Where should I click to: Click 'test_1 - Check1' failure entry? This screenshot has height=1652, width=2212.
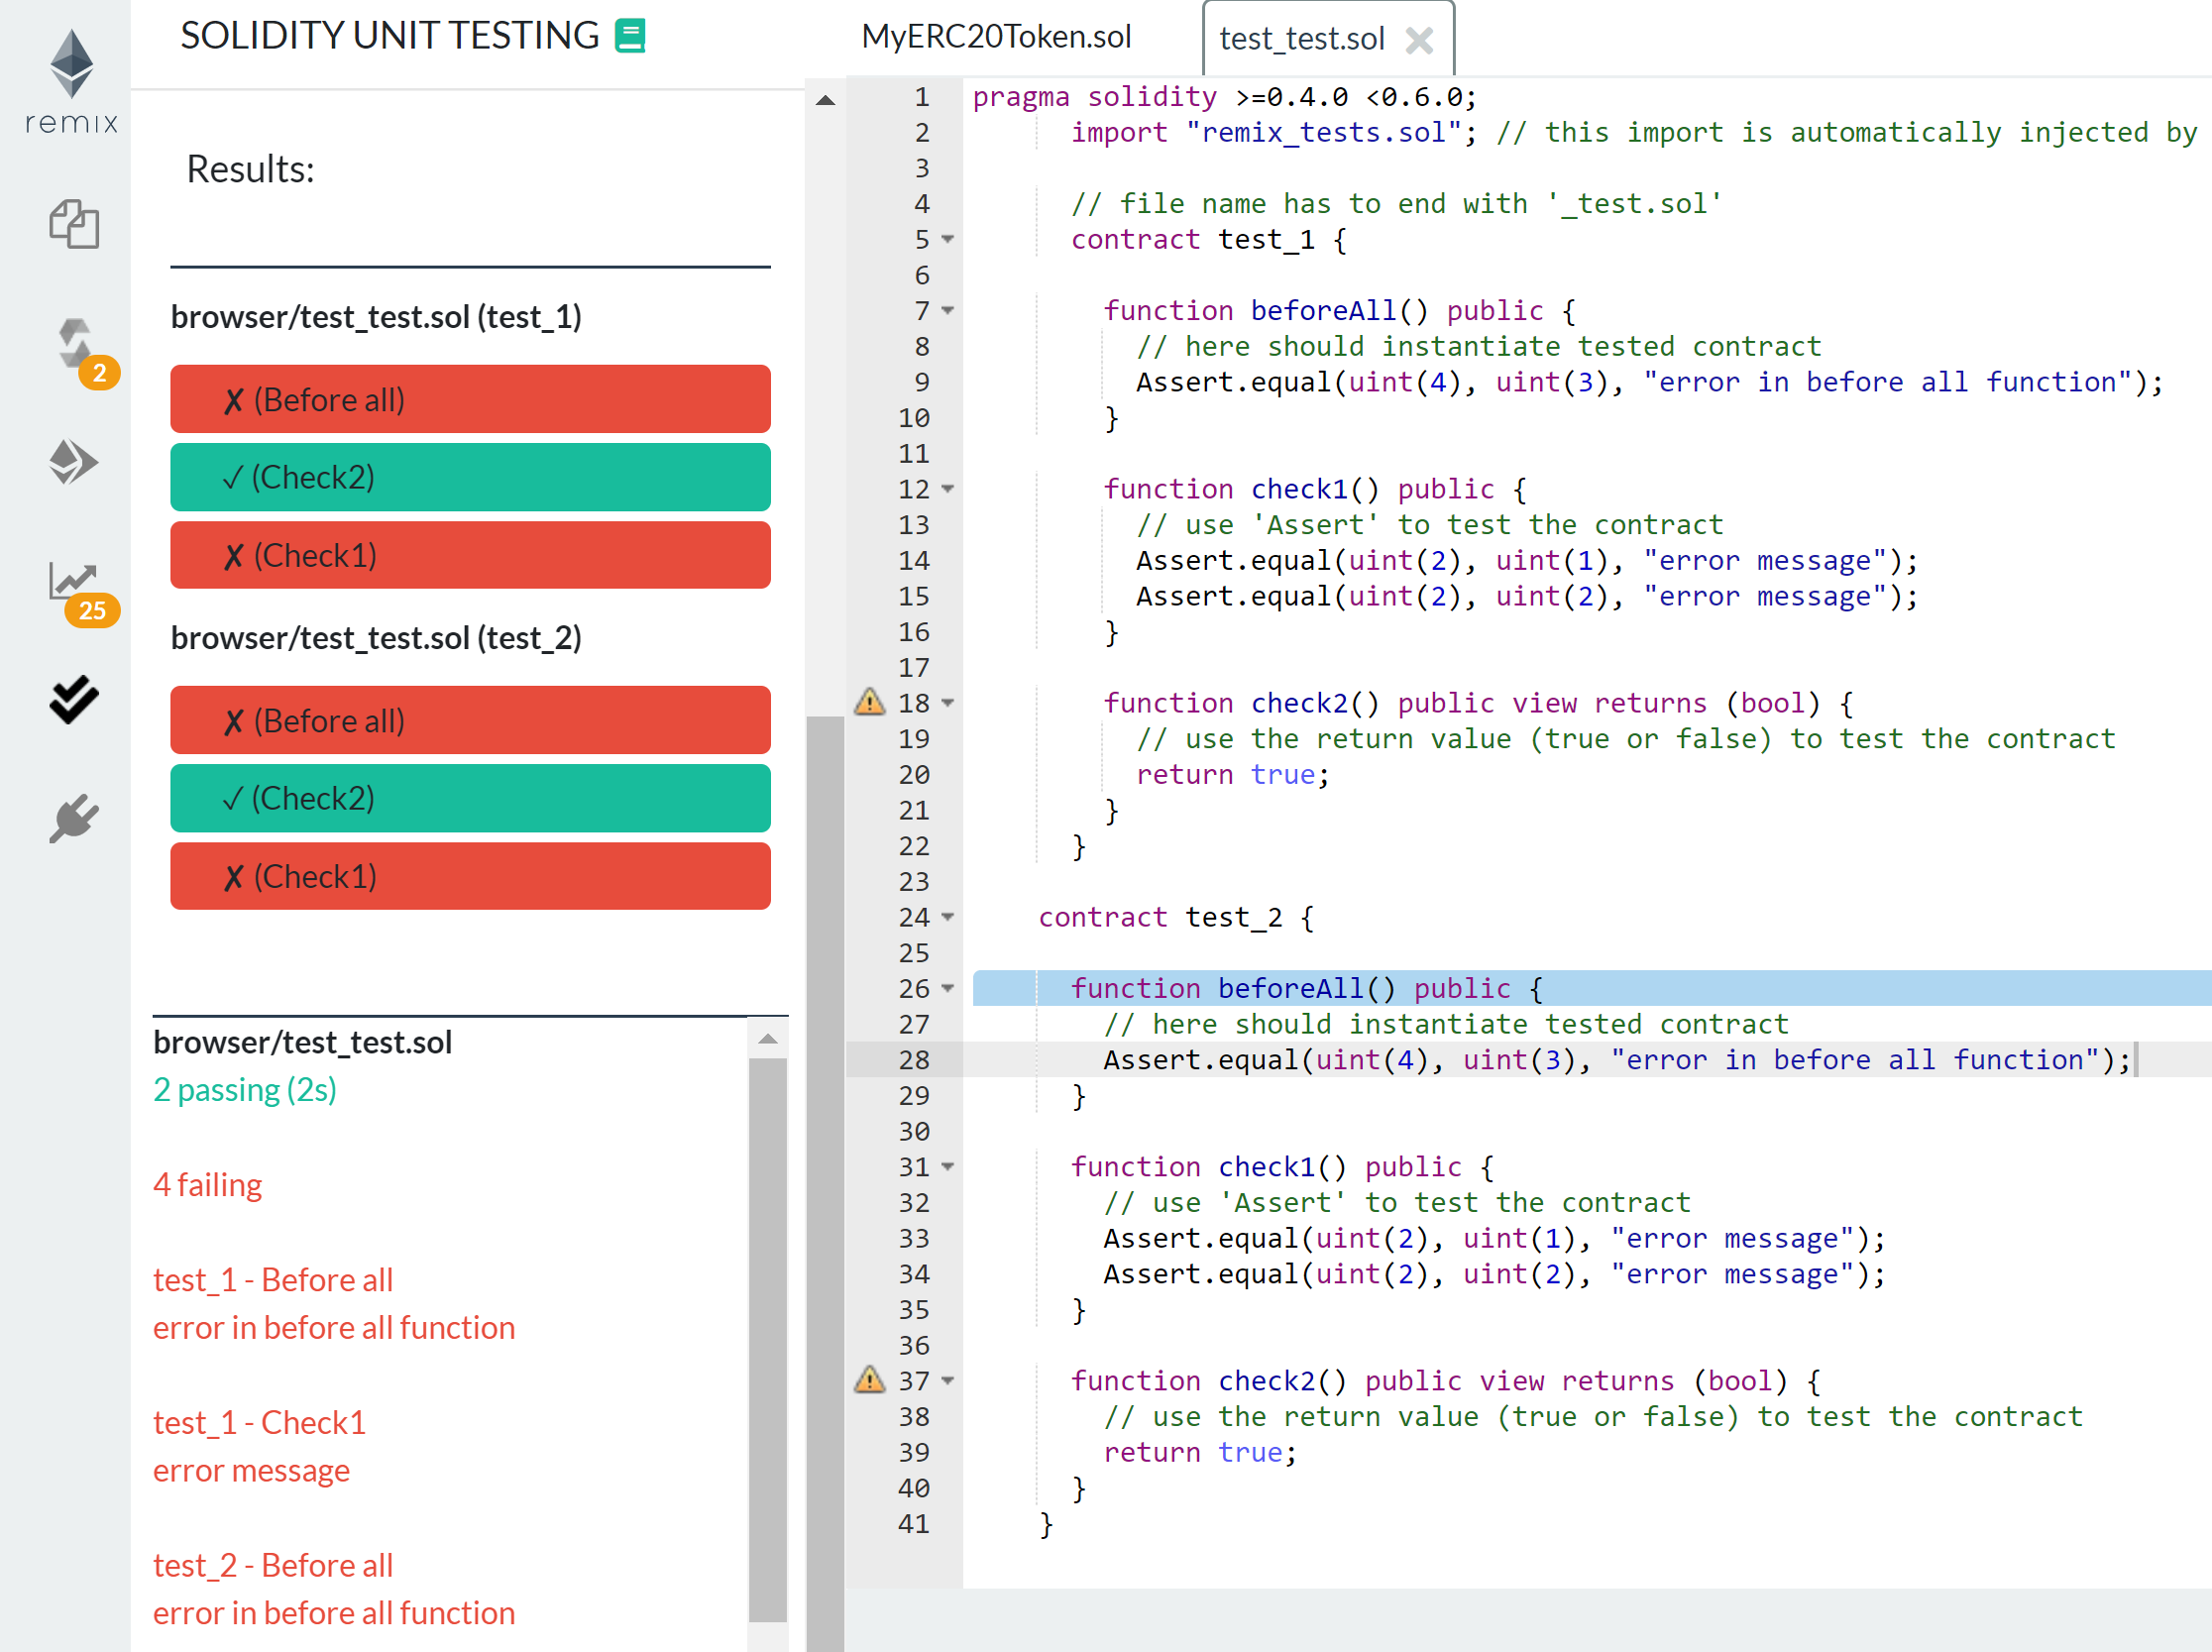coord(260,1422)
